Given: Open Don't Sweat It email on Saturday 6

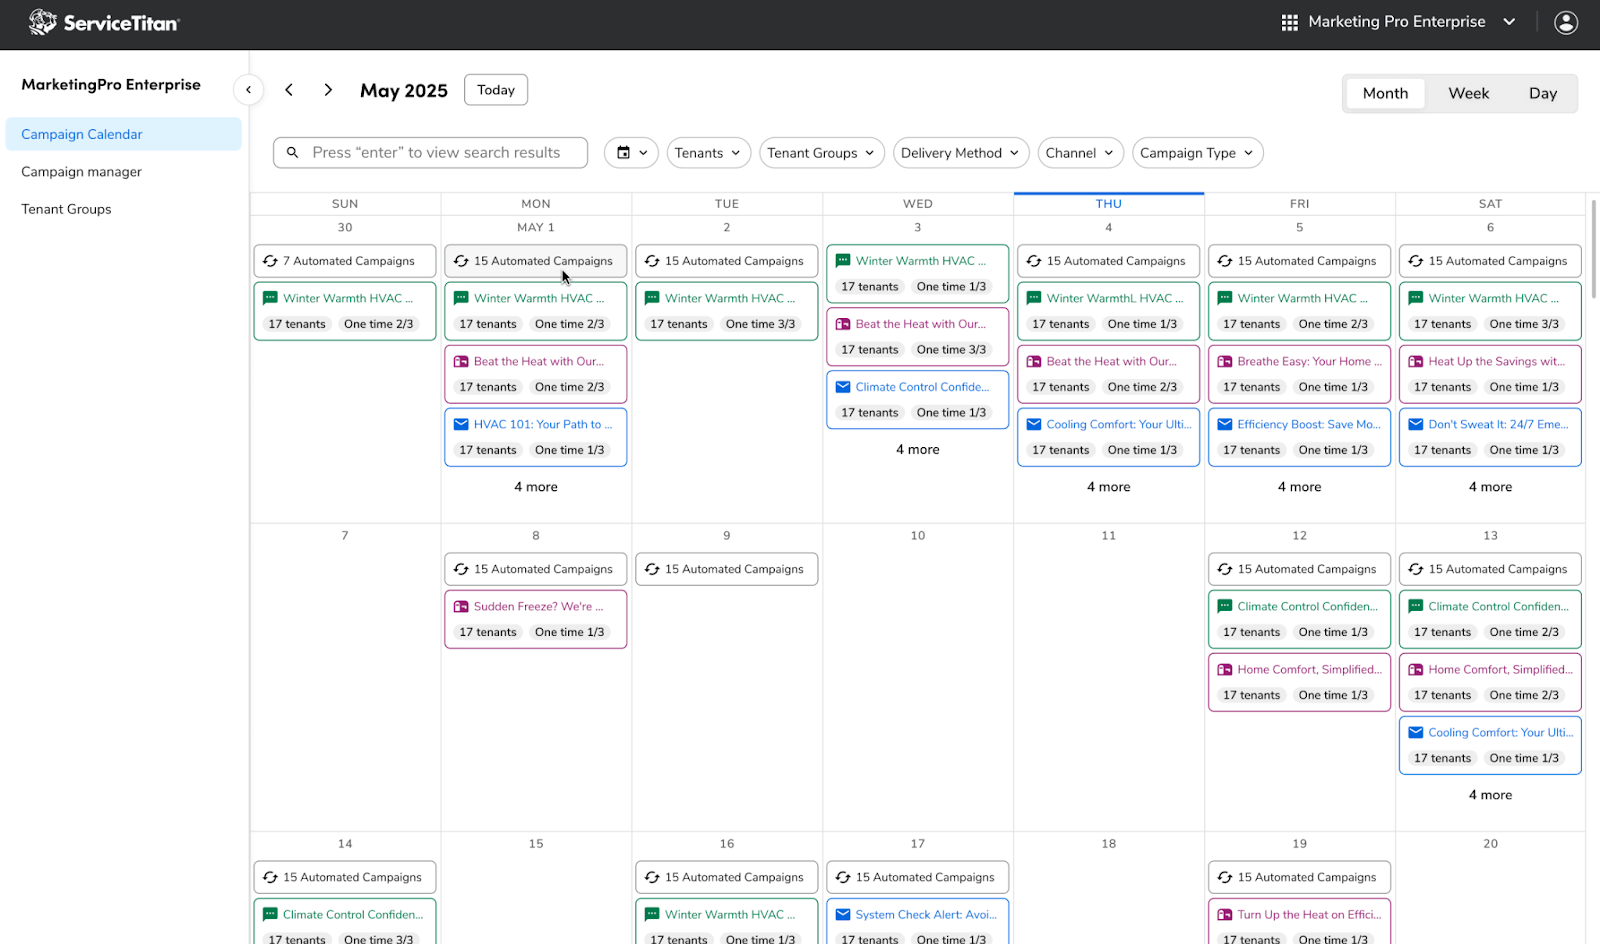Looking at the screenshot, I should click(1491, 437).
